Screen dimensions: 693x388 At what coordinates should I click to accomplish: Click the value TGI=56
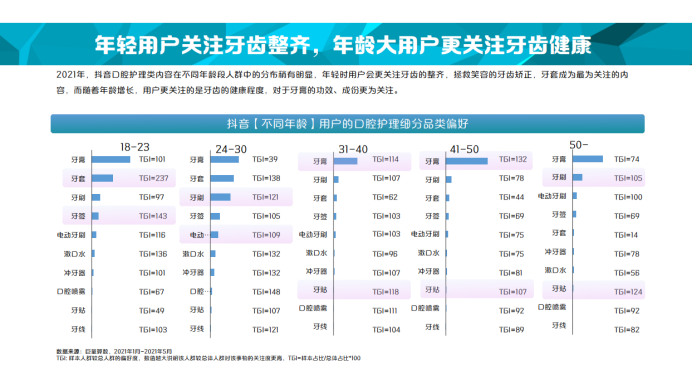[x=627, y=273]
